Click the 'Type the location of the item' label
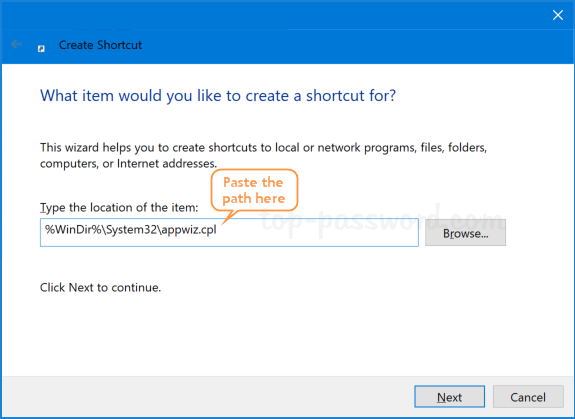The image size is (575, 419). tap(119, 207)
